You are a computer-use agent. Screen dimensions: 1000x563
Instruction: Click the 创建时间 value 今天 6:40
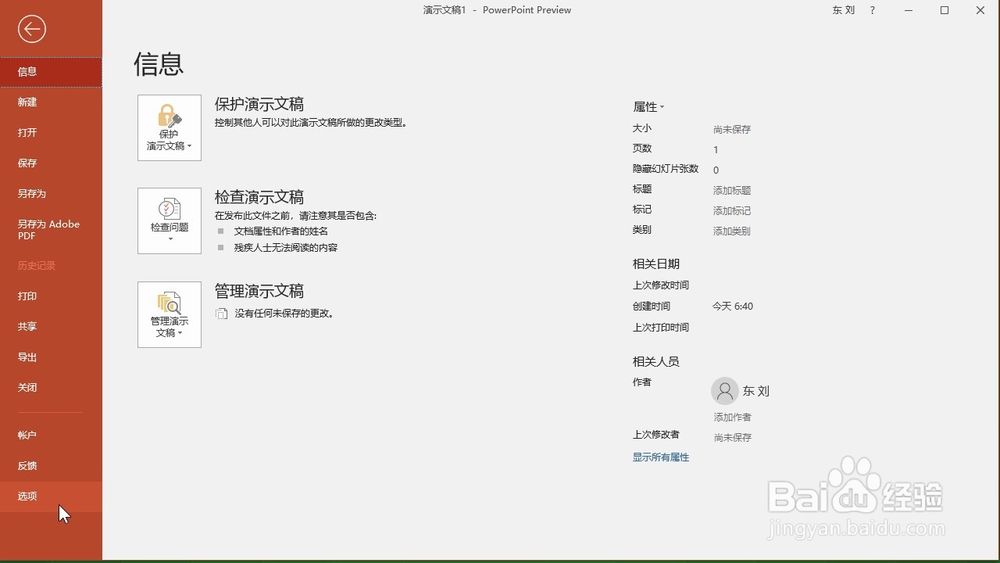(x=733, y=306)
